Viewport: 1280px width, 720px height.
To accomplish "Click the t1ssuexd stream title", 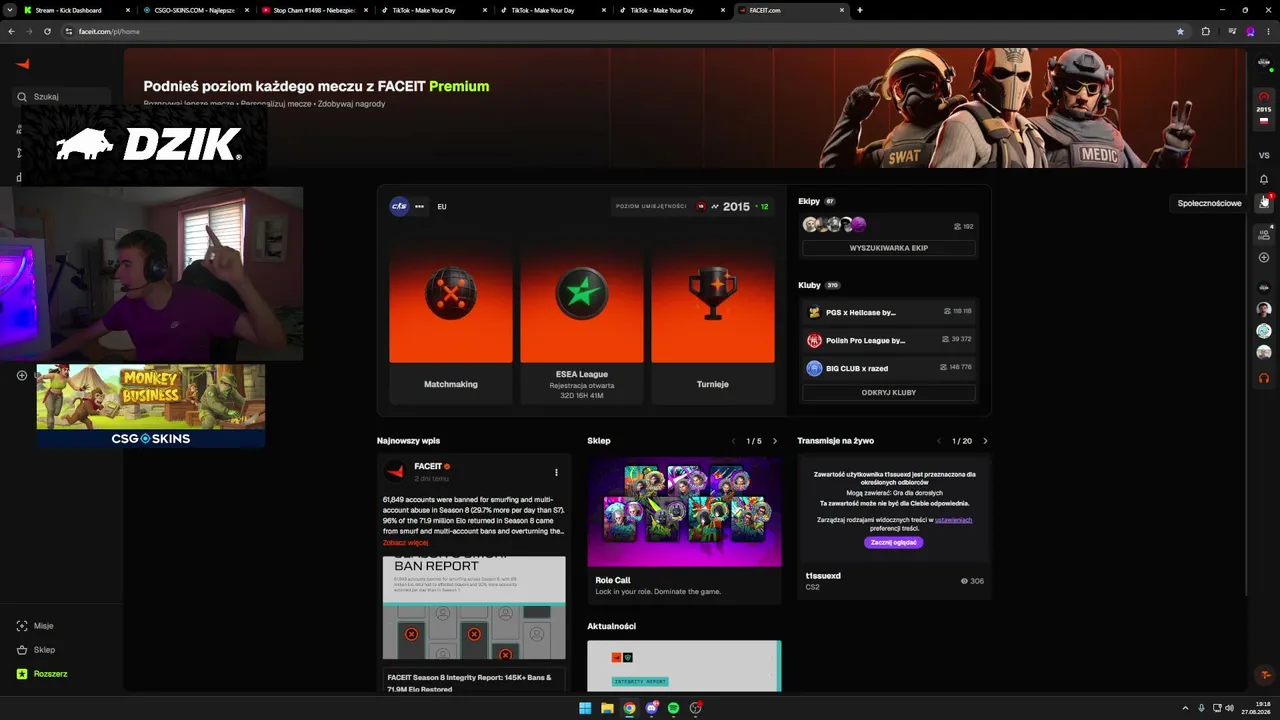I will [823, 576].
